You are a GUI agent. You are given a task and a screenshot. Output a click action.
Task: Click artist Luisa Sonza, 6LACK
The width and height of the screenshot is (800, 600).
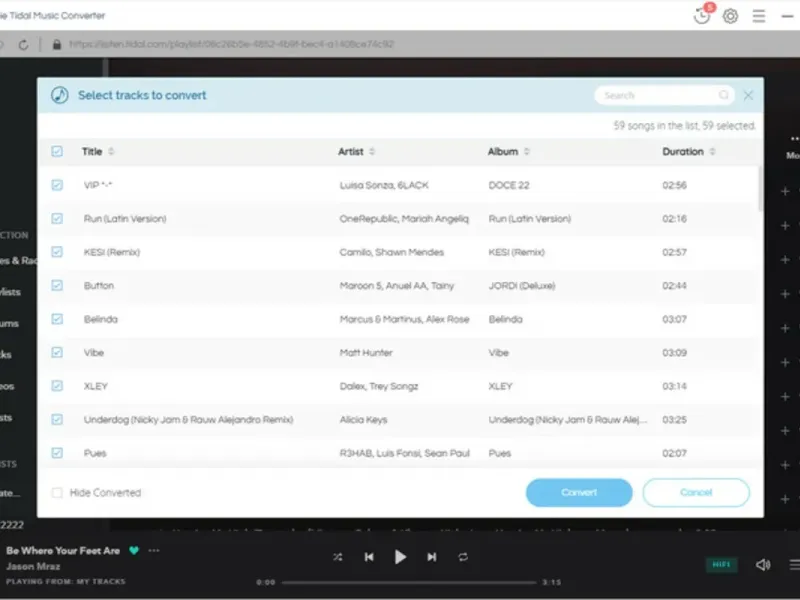pyautogui.click(x=384, y=185)
